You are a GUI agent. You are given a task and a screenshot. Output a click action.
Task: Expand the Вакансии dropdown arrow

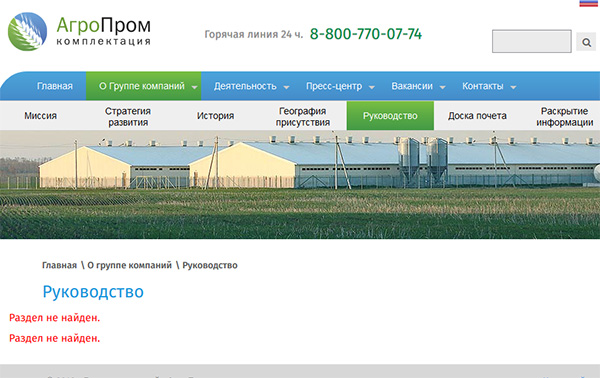[x=442, y=87]
